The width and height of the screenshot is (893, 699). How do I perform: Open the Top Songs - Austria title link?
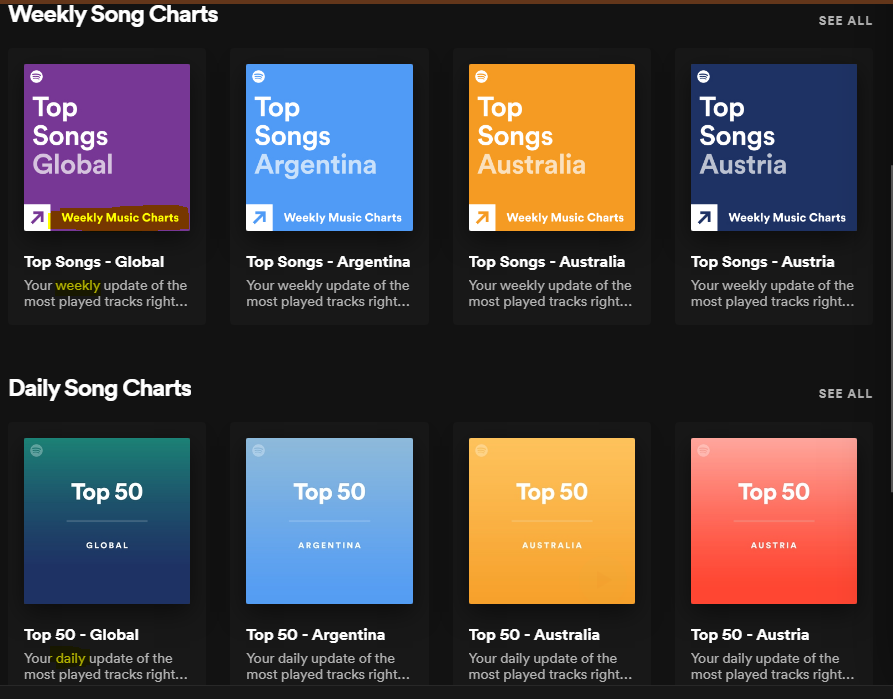click(x=763, y=261)
